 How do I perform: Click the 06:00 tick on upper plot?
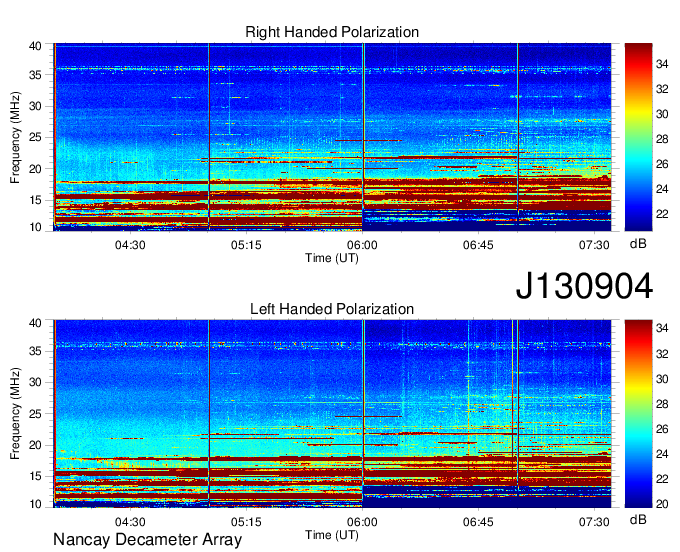click(x=362, y=245)
